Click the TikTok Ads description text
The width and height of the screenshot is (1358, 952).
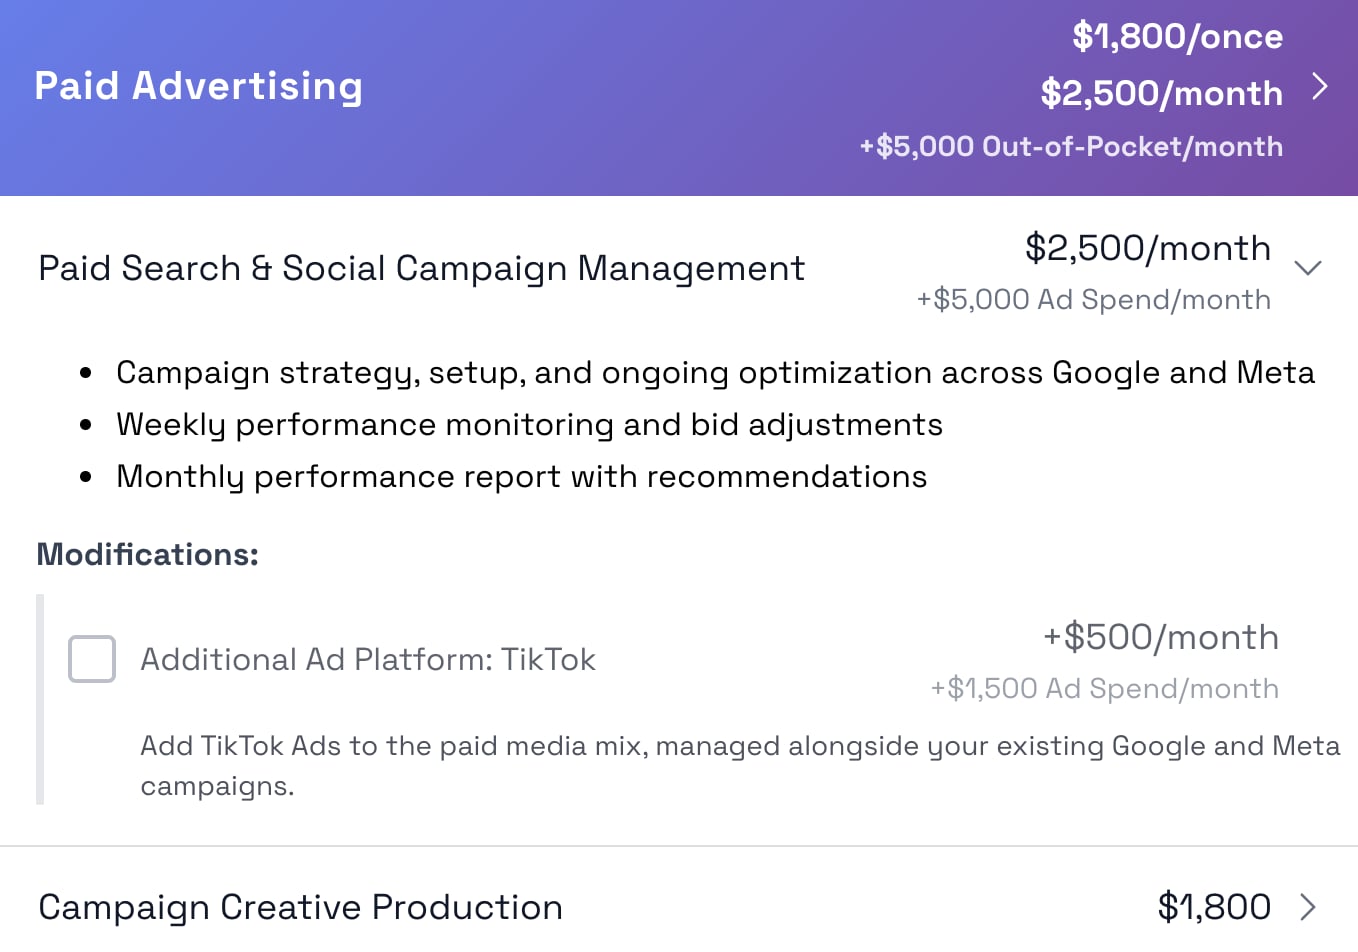(740, 766)
